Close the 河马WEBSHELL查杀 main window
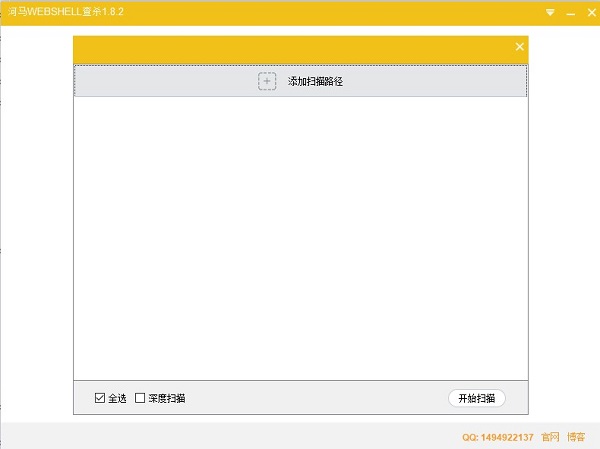The height and width of the screenshot is (449, 600). pos(592,13)
